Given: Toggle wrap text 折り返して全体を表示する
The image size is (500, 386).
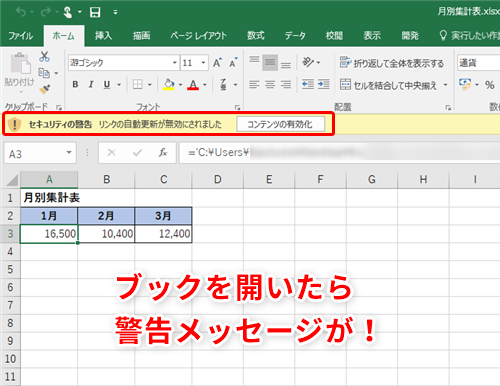Looking at the screenshot, I should [392, 63].
